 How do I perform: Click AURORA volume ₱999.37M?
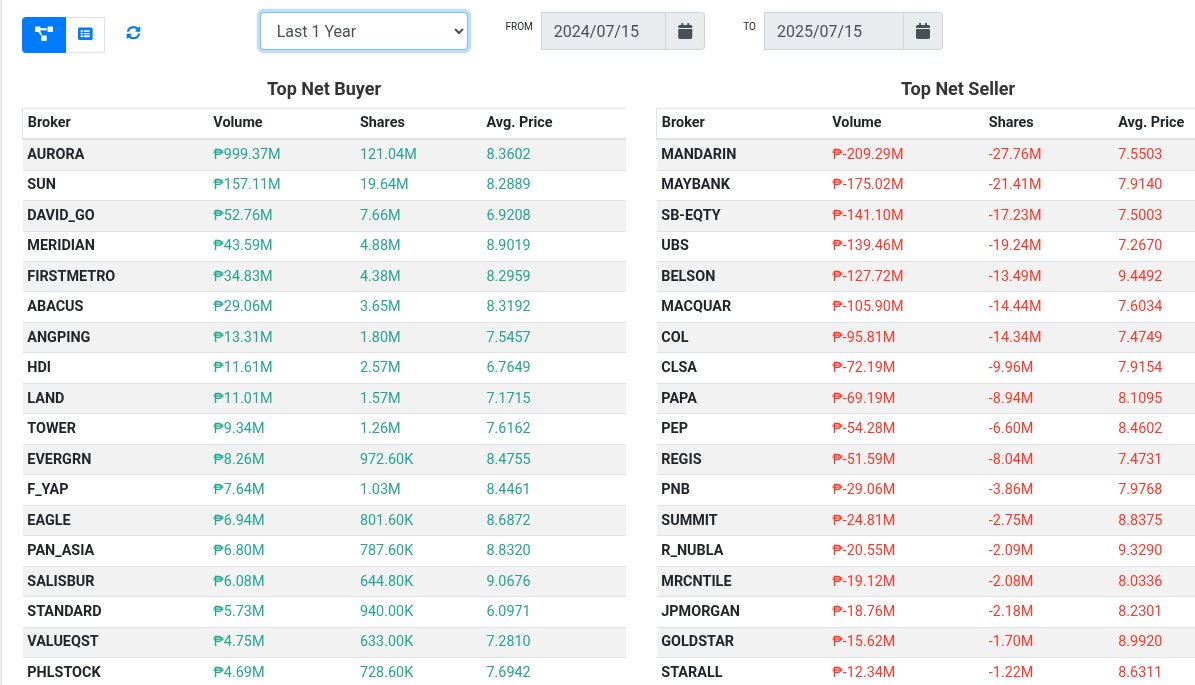(247, 154)
